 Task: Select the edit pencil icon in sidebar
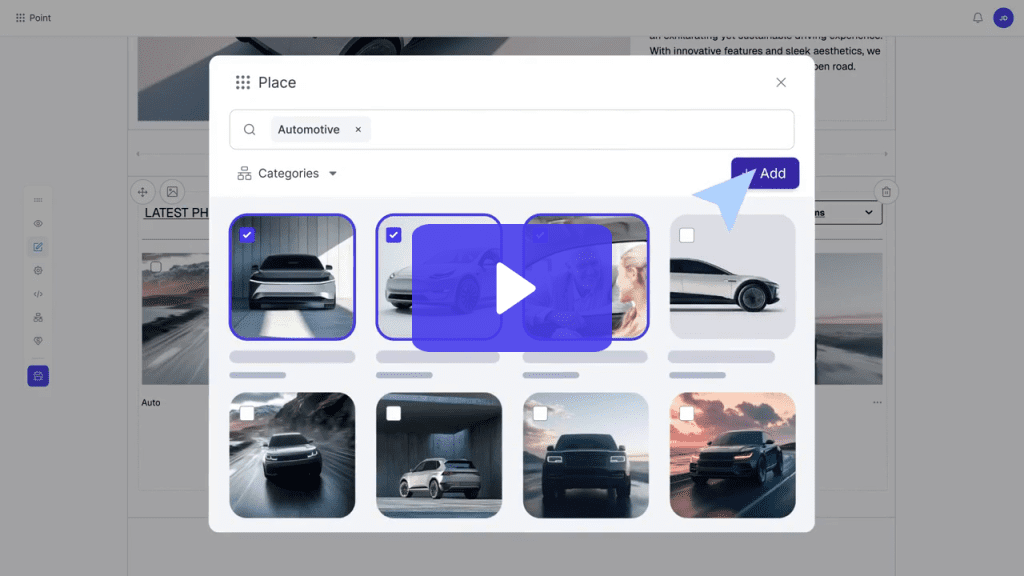pyautogui.click(x=38, y=247)
